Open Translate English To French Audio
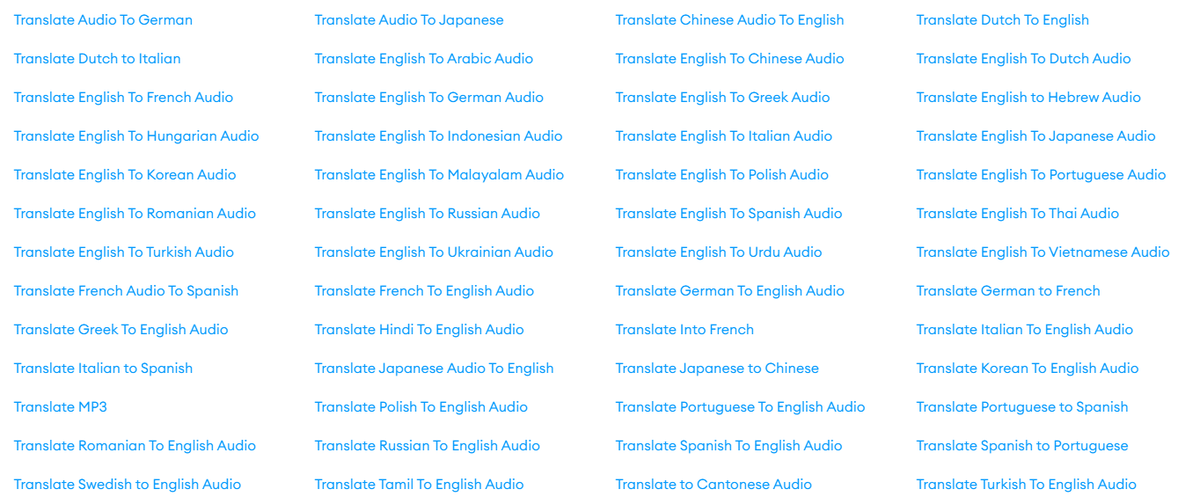Screen dimensions: 1200x504 [x=123, y=98]
